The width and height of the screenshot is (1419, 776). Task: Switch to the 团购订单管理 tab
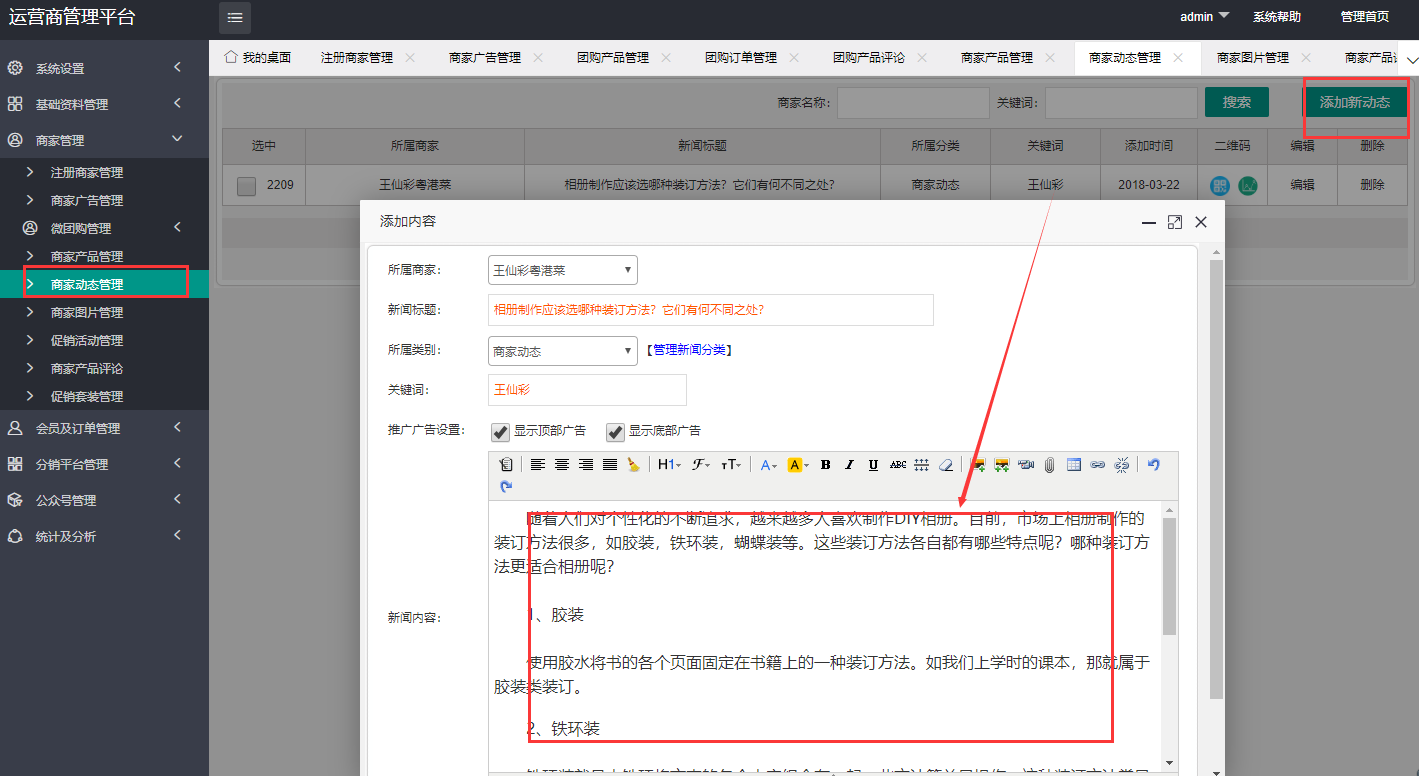740,58
